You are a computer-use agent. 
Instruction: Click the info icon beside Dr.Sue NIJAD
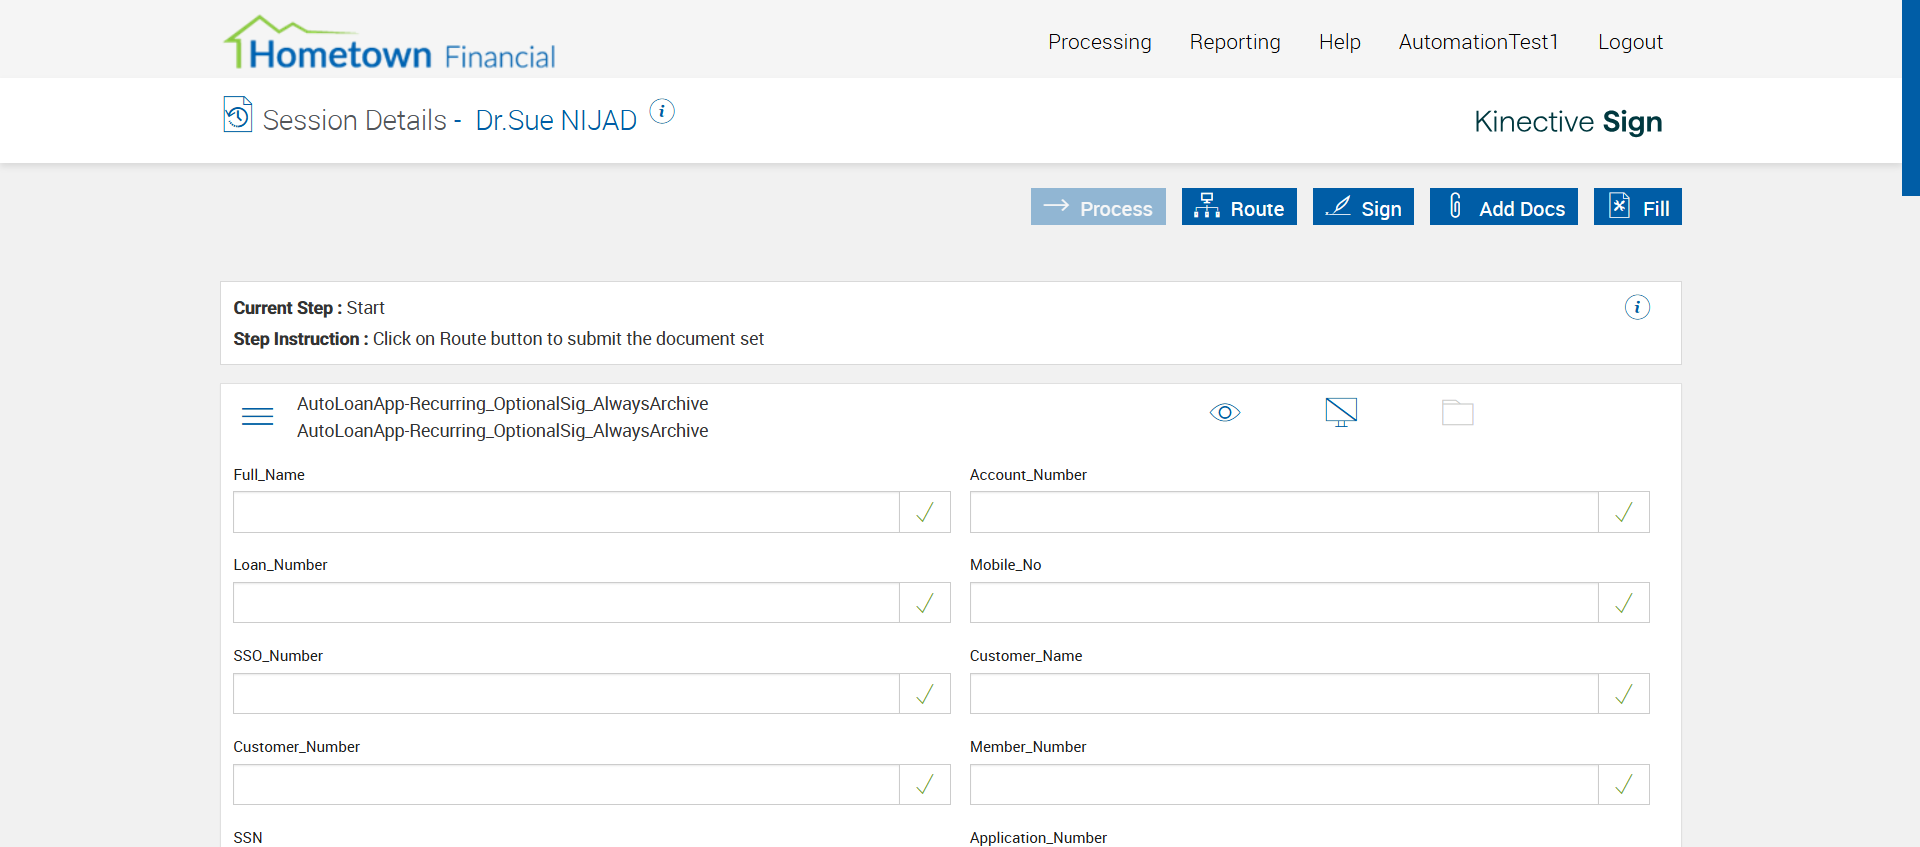coord(662,112)
